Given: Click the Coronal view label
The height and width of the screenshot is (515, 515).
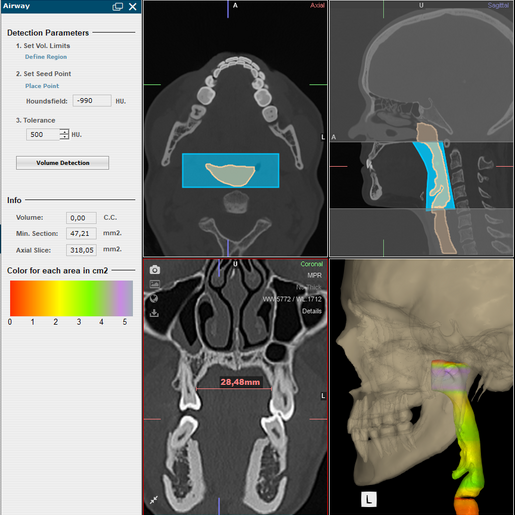Looking at the screenshot, I should pyautogui.click(x=312, y=264).
